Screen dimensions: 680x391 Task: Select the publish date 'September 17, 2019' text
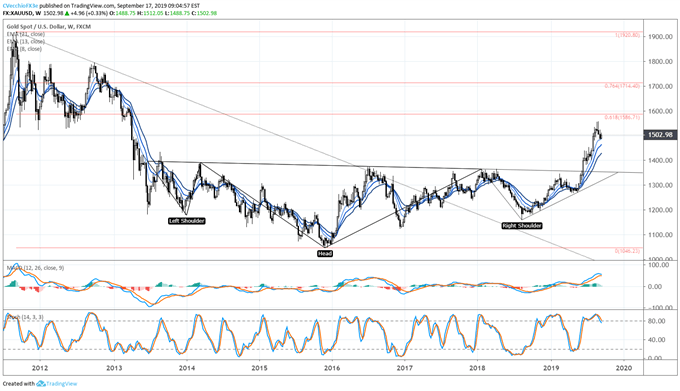pos(140,7)
